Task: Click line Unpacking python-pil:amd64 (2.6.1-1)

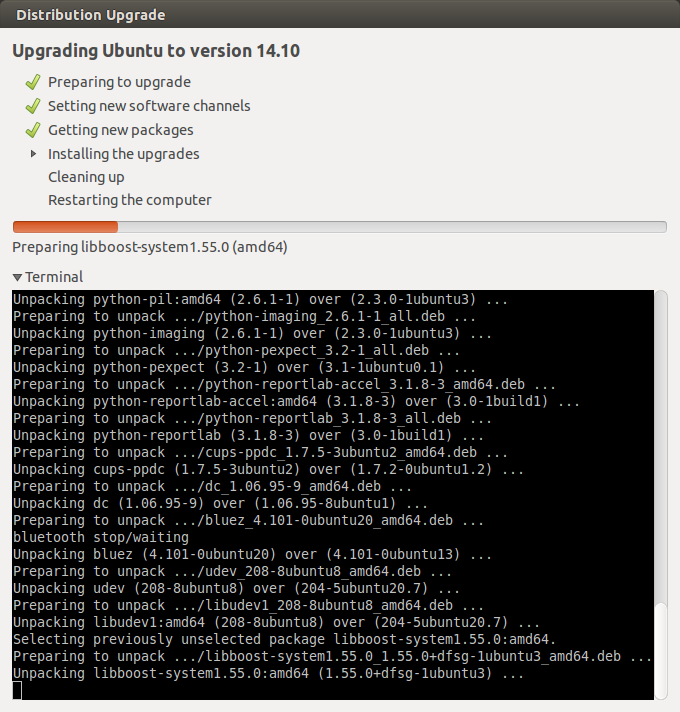Action: tap(261, 300)
